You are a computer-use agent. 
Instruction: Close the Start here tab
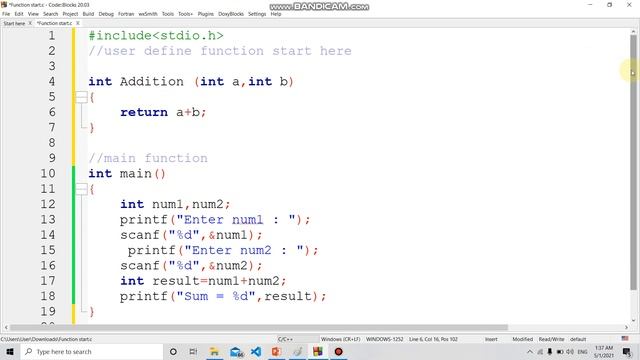click(x=30, y=23)
